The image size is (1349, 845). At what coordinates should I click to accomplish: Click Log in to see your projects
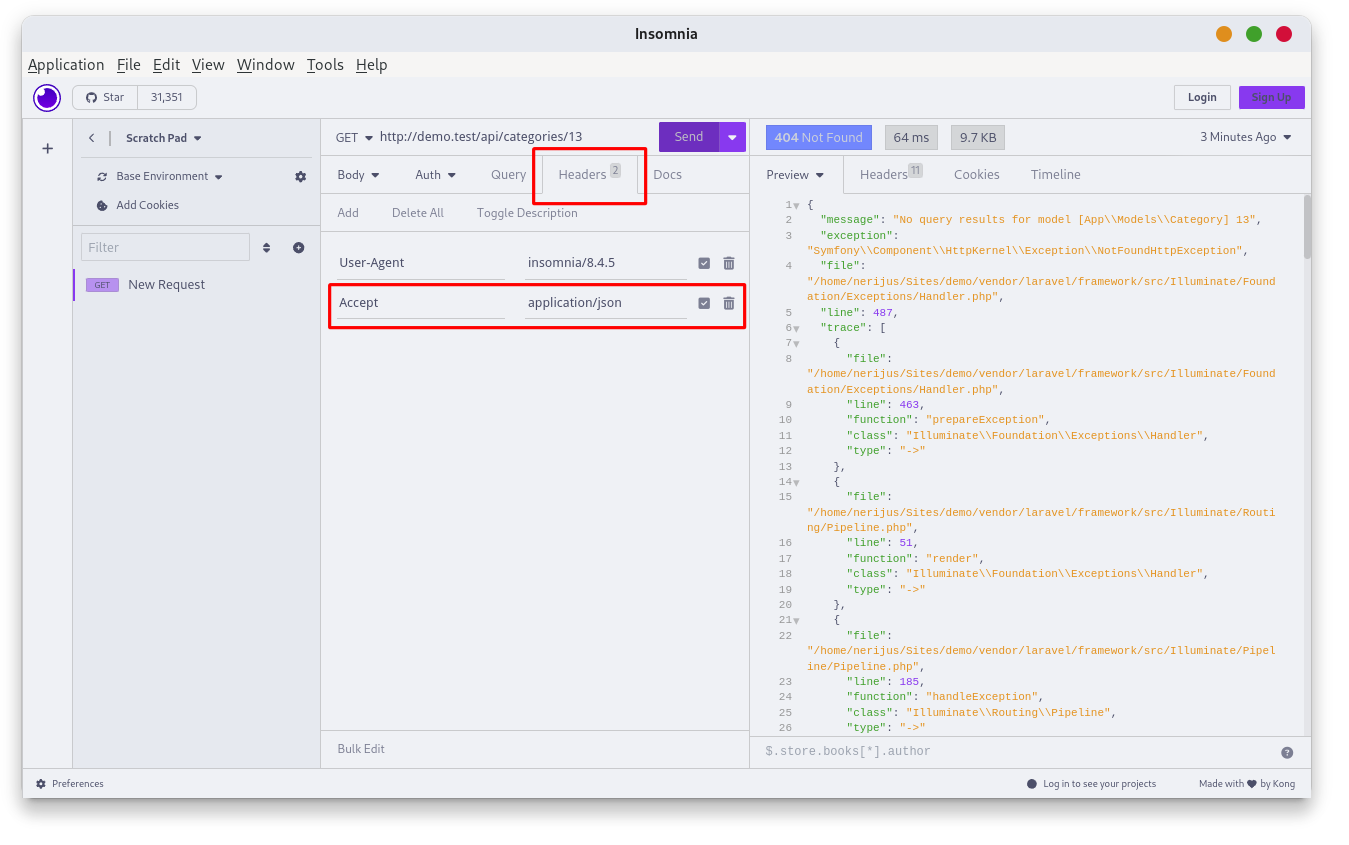pyautogui.click(x=1091, y=784)
